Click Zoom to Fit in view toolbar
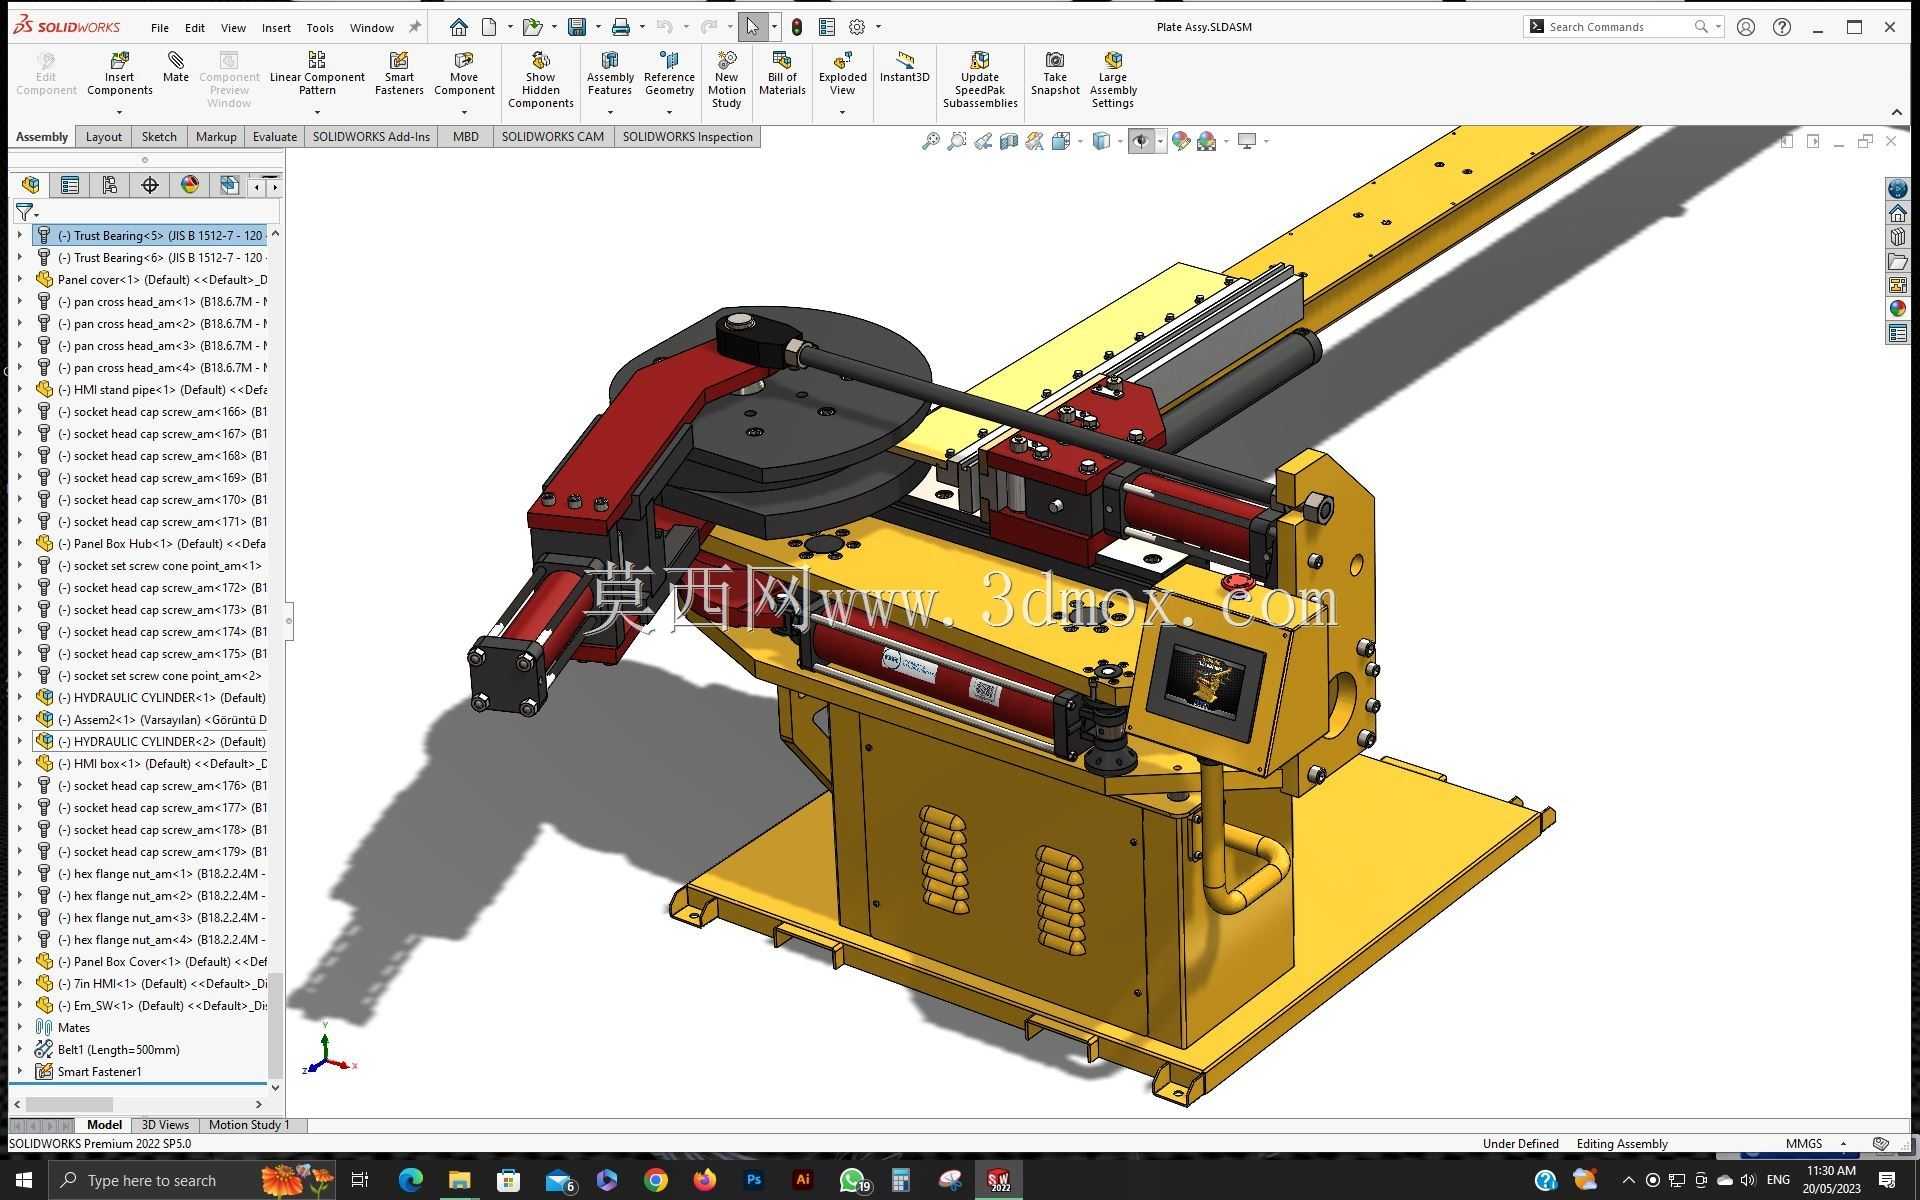1920x1200 pixels. pyautogui.click(x=930, y=141)
